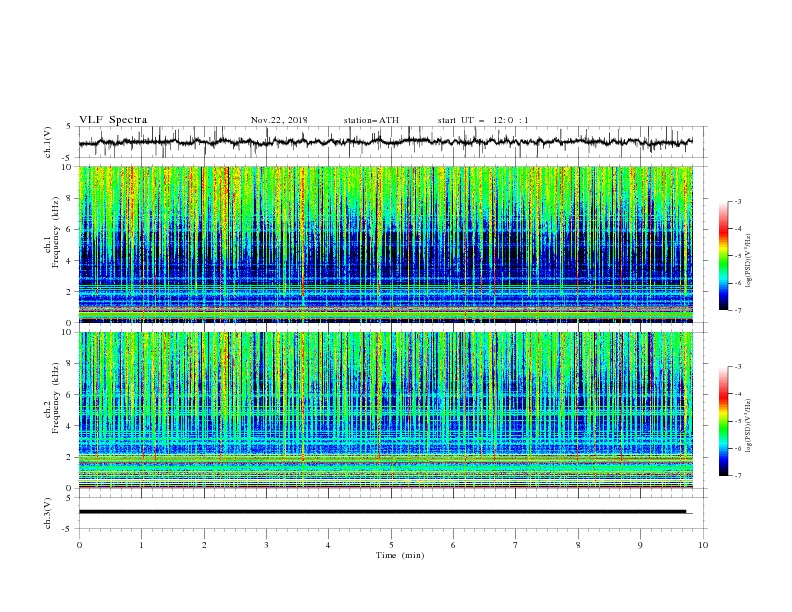Screen dimensions: 792x612
Task: Click time axis tick label "3"
Action: click(x=267, y=545)
